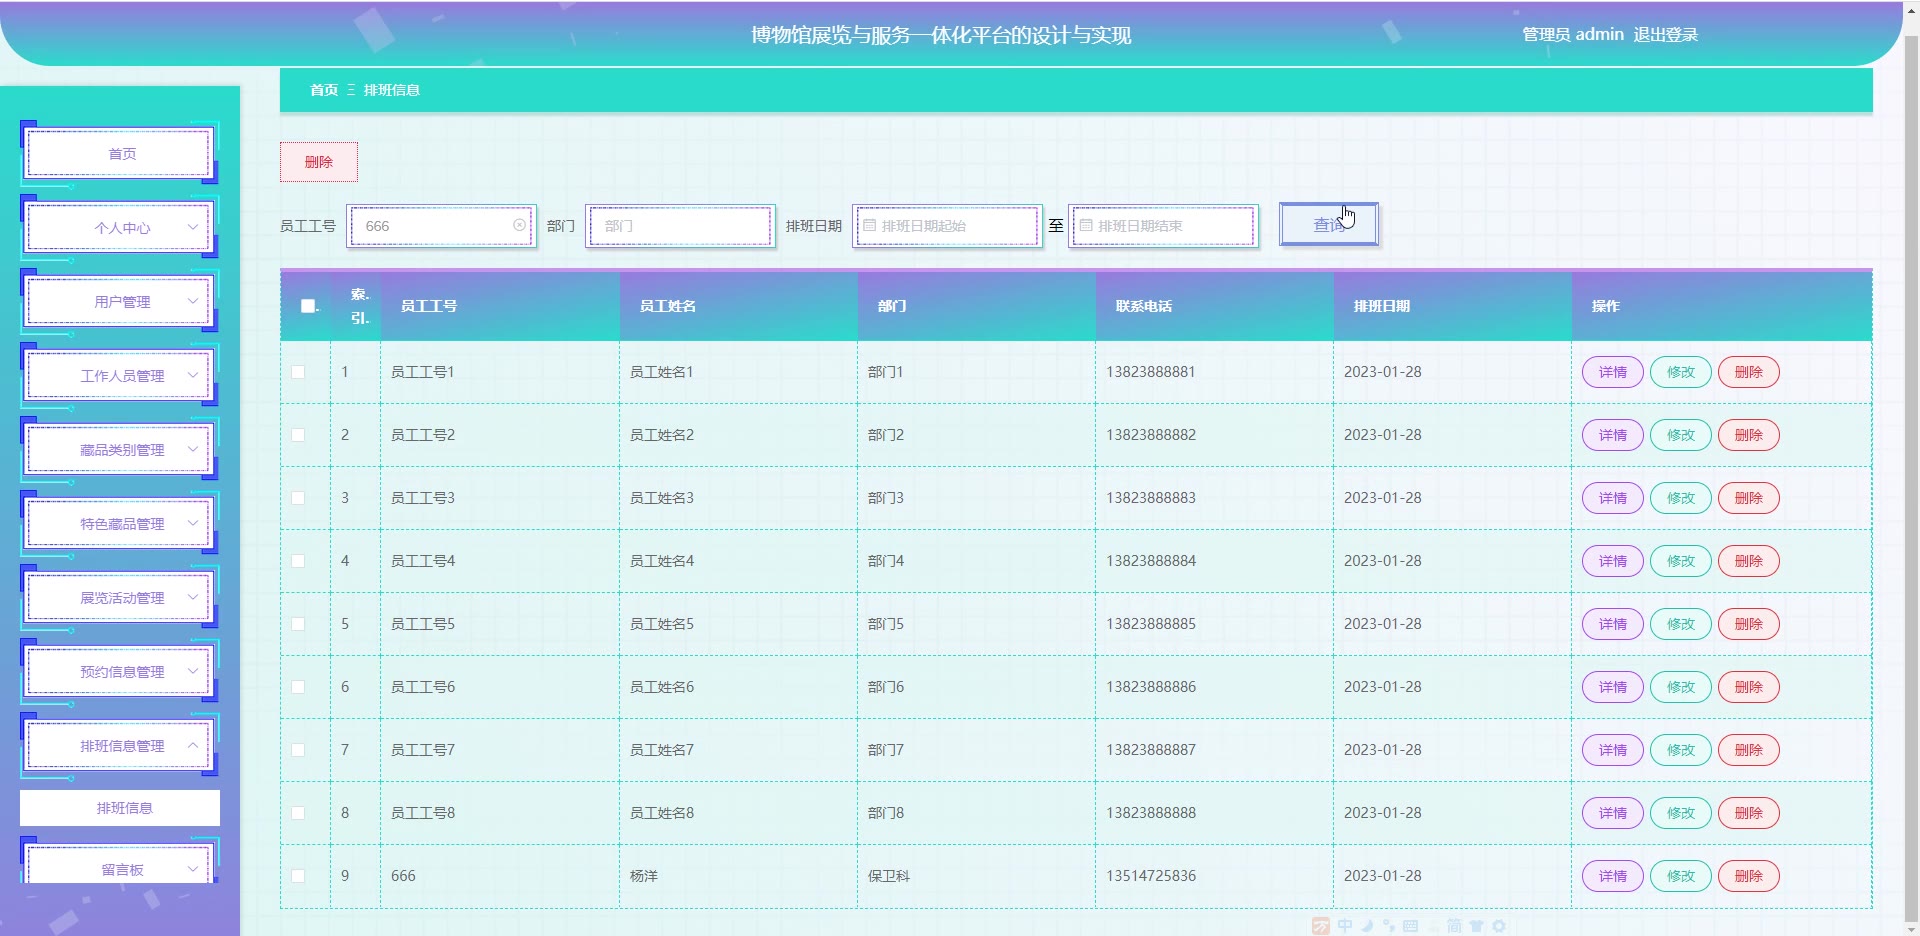The width and height of the screenshot is (1920, 936).
Task: Check the row checkbox for 员工工号7
Action: 298,750
